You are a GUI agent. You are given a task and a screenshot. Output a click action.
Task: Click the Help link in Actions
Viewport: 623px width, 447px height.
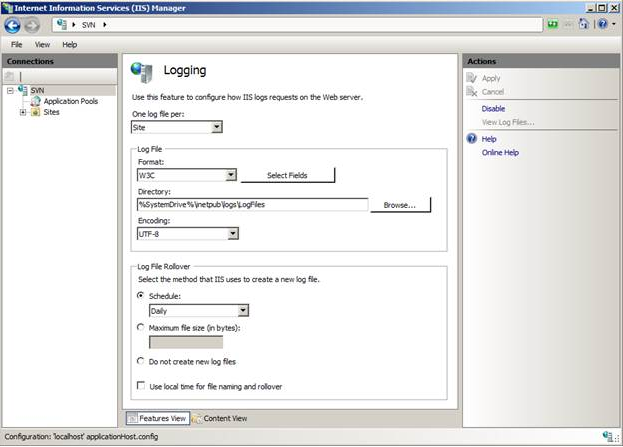[489, 139]
